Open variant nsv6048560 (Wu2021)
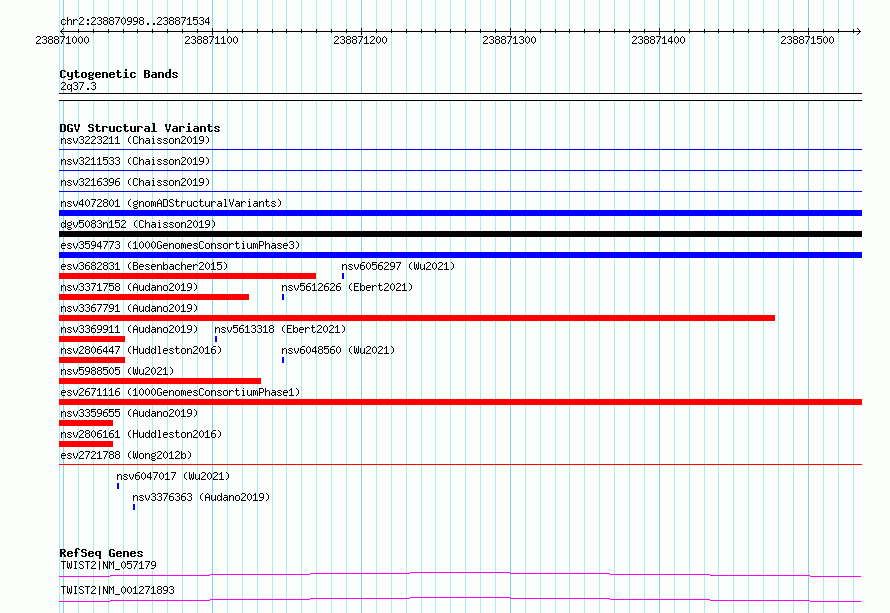The height and width of the screenshot is (613, 890). coord(338,350)
